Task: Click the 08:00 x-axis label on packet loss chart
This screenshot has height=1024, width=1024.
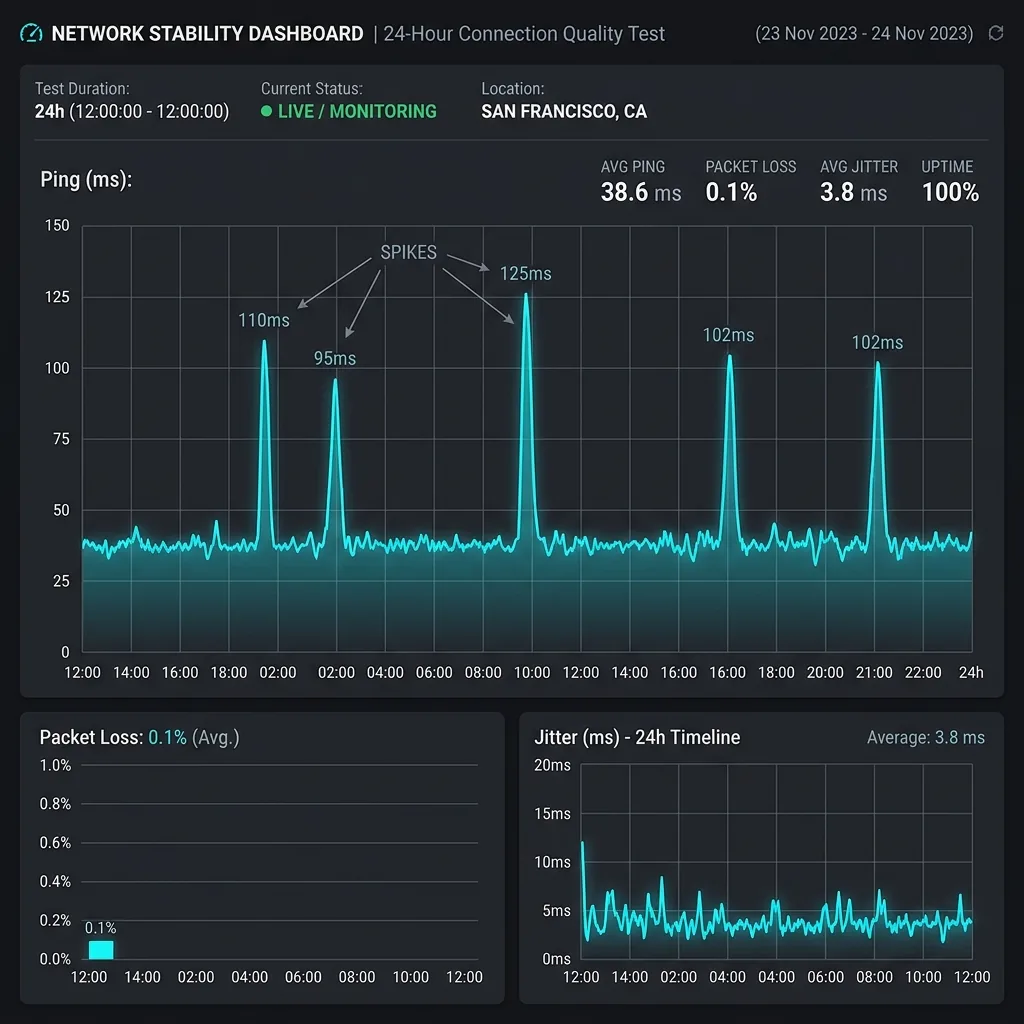Action: [357, 977]
